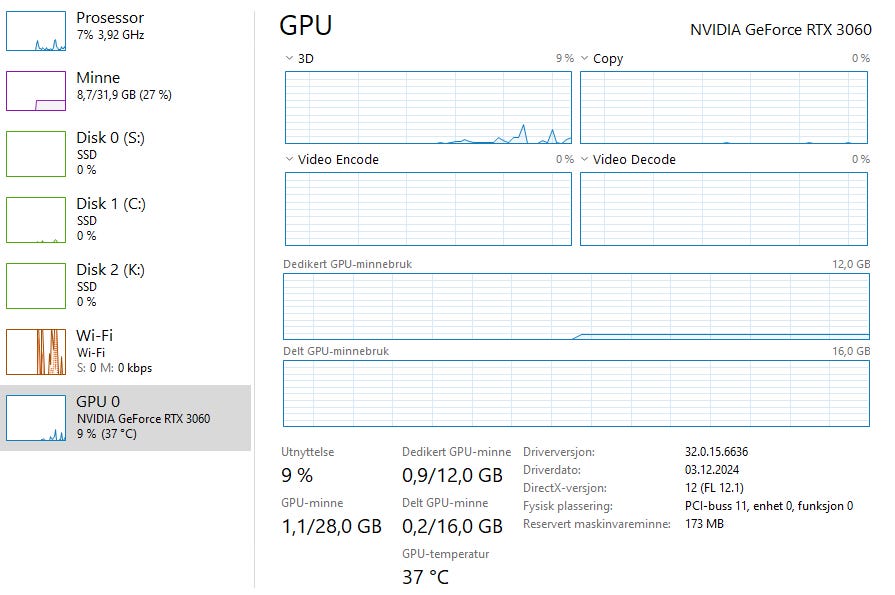The image size is (895, 595).
Task: Switch to the Minne performance entry
Action: pyautogui.click(x=98, y=78)
